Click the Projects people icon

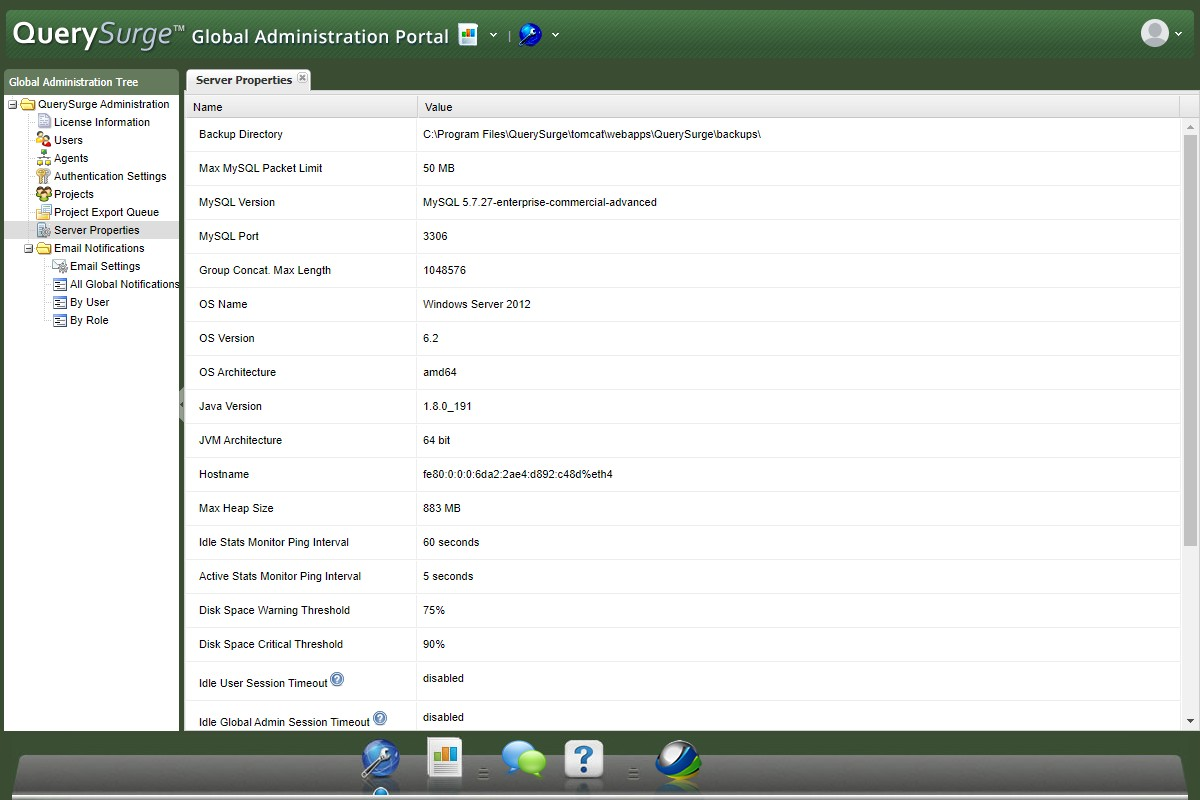(44, 194)
